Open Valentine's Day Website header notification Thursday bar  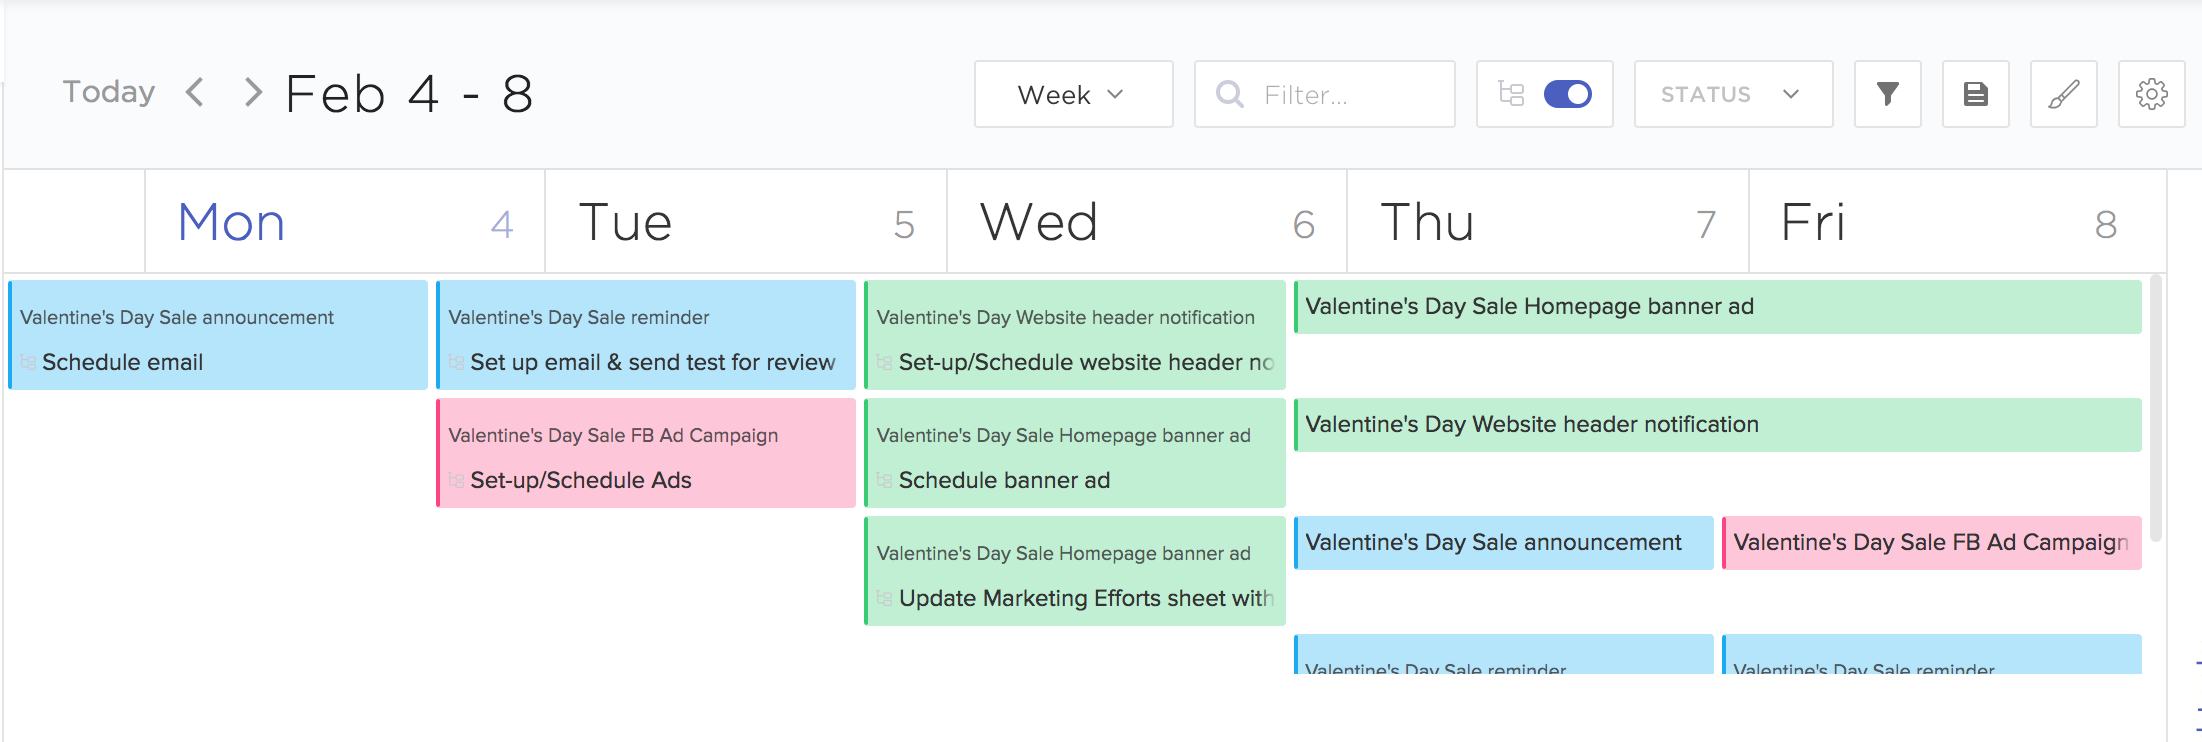pyautogui.click(x=1718, y=424)
